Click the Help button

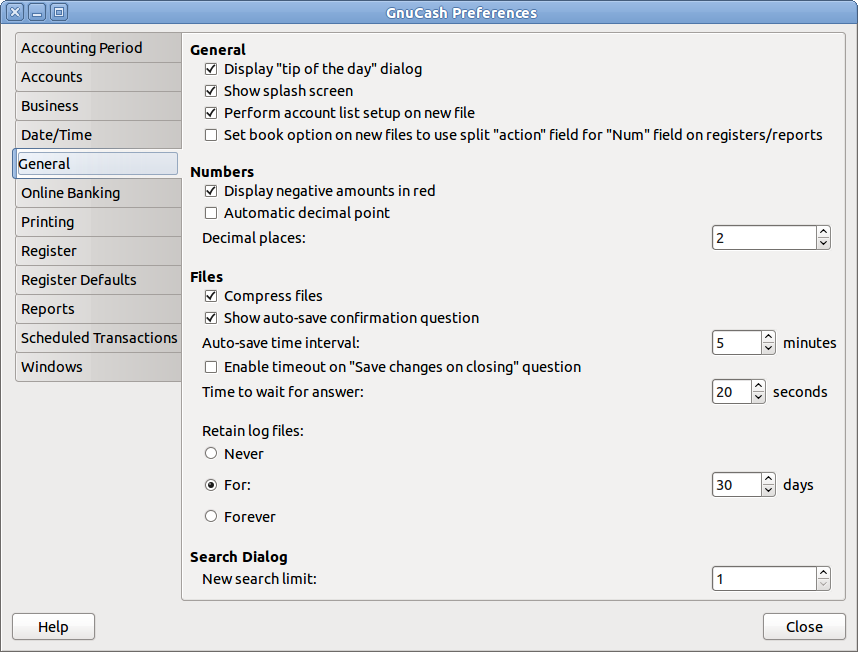53,627
